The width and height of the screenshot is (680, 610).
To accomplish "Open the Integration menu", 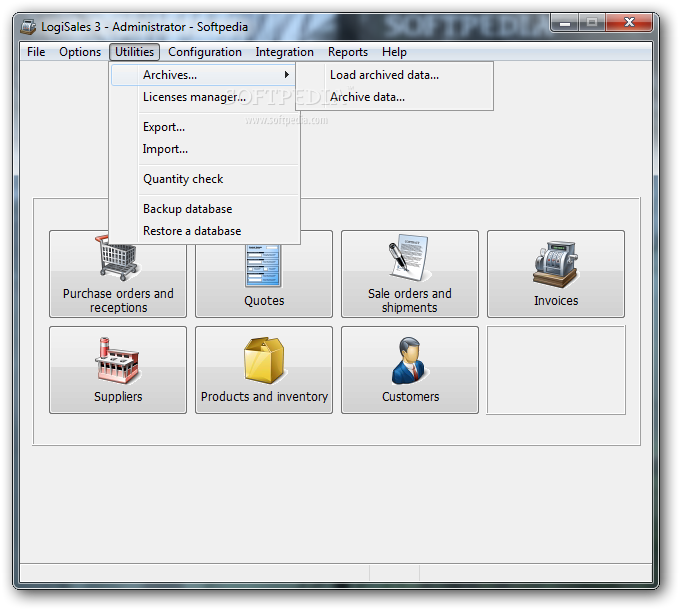I will tap(284, 52).
